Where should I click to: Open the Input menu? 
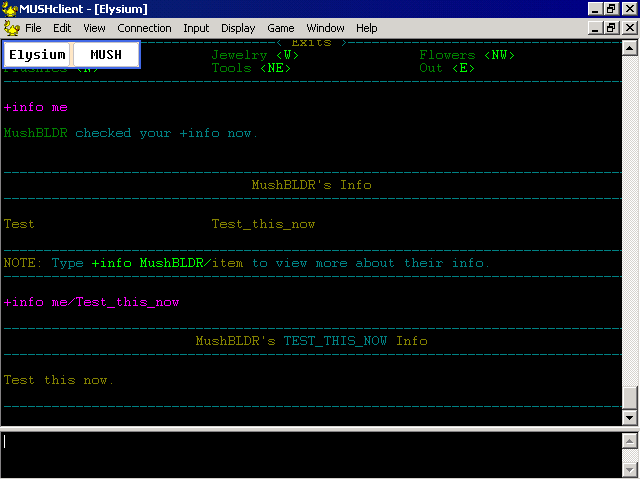(196, 28)
